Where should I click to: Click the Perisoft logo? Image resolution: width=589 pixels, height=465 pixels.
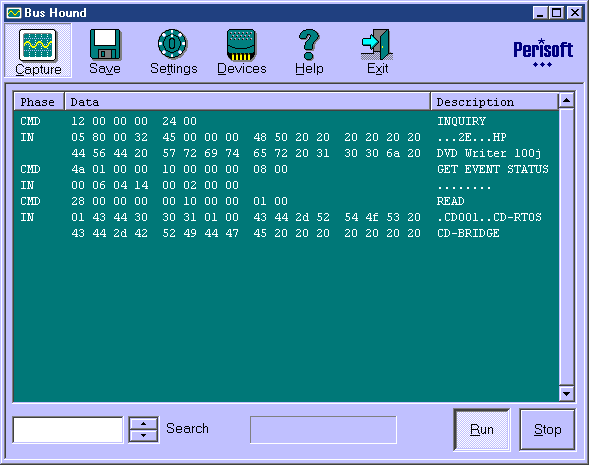pos(543,53)
